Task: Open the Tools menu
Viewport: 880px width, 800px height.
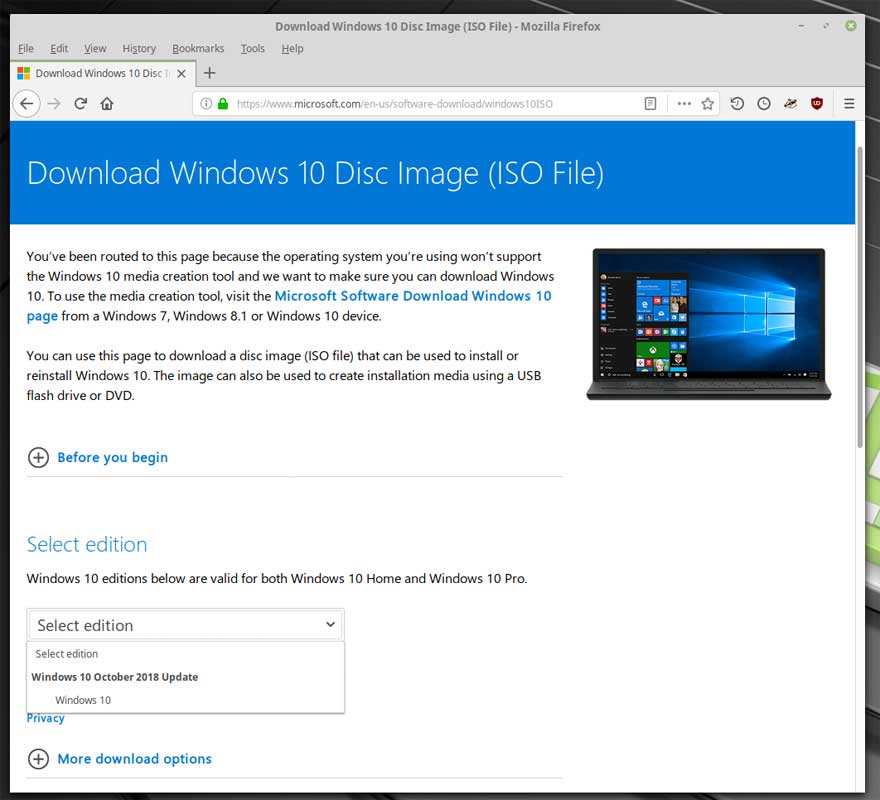Action: (253, 48)
